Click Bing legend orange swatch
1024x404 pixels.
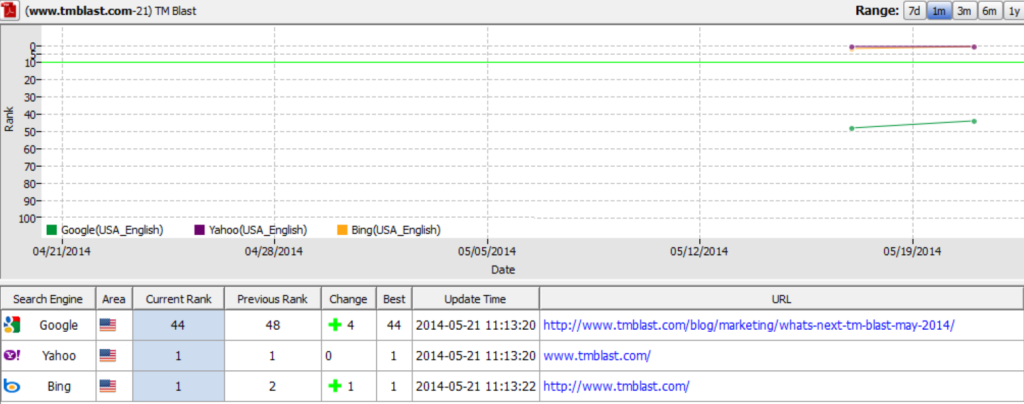[x=342, y=230]
